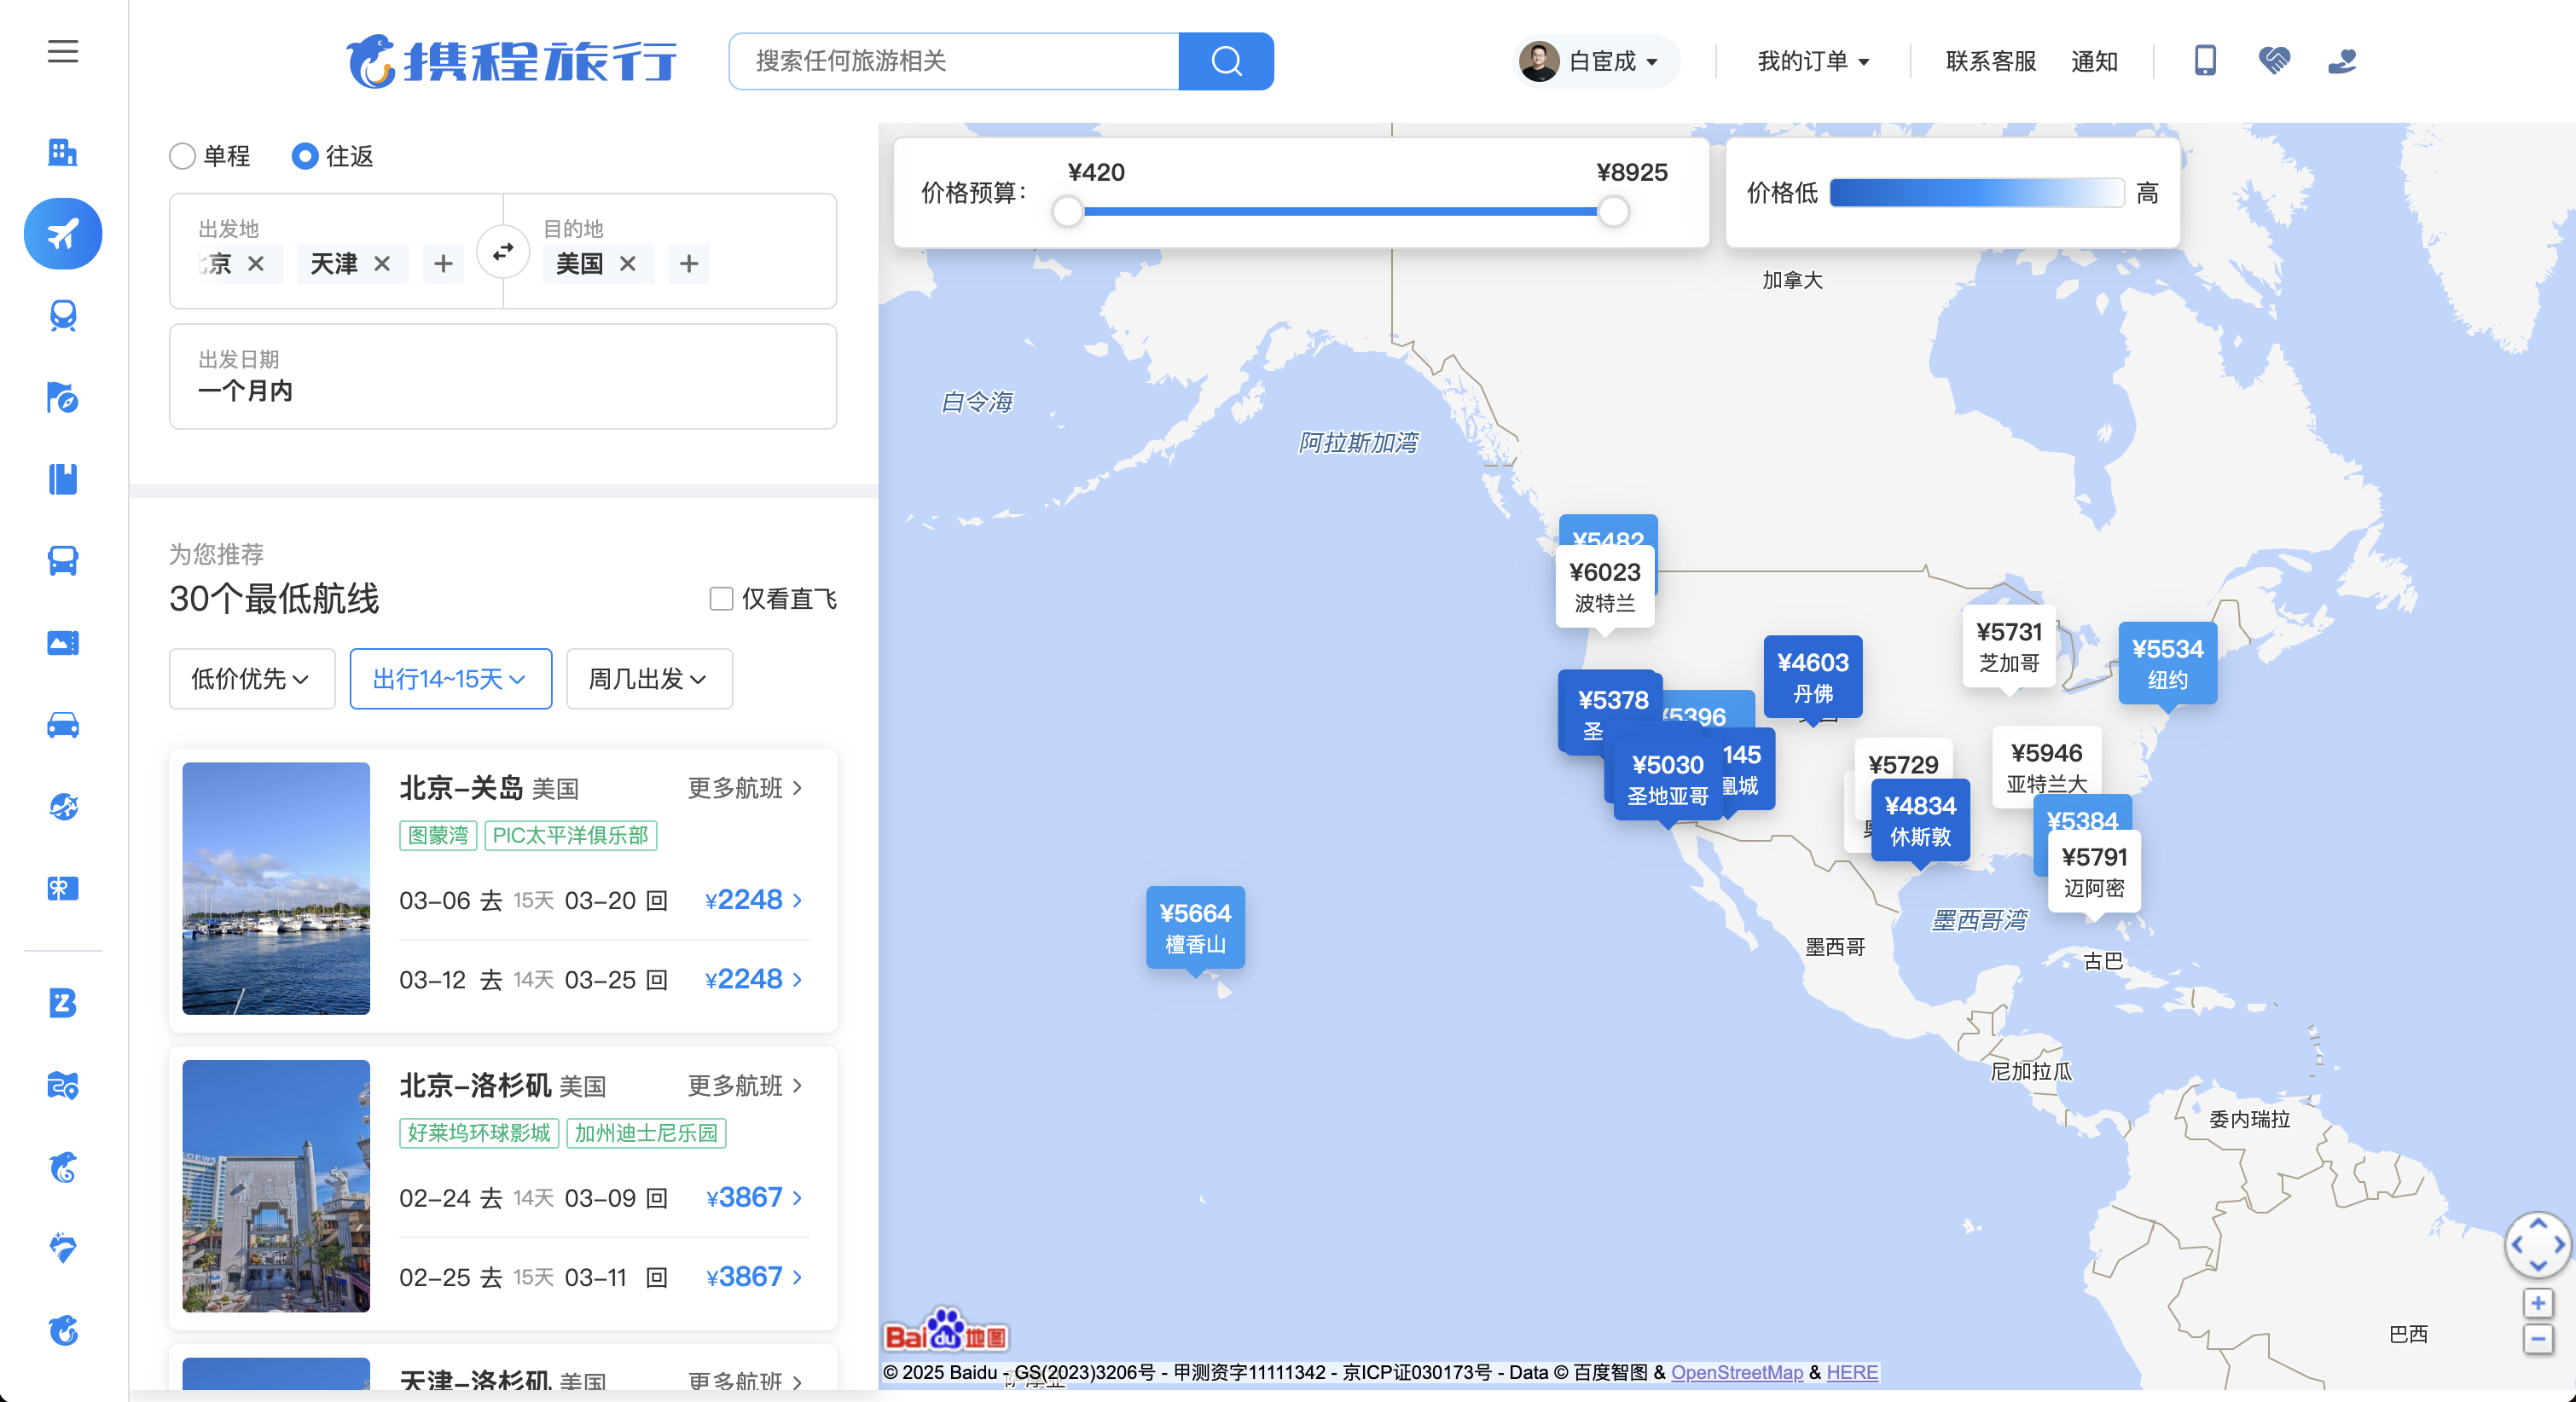Open the mobile app icon in header
The image size is (2576, 1402).
coord(2204,61)
